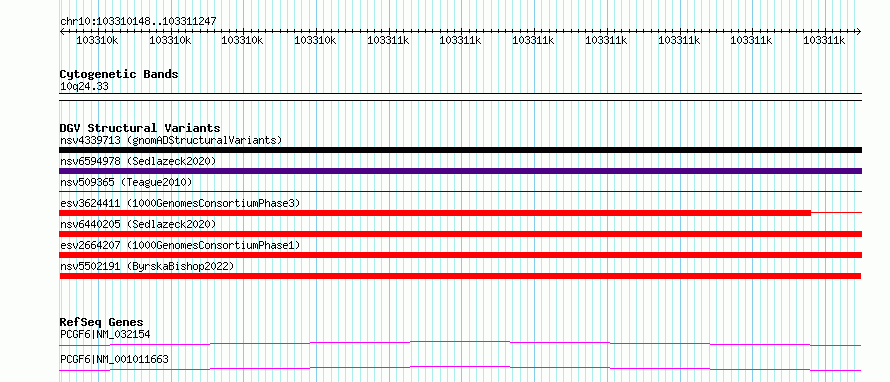
Task: Click the right arrowhead of the coordinate ruler
Action: tap(858, 32)
